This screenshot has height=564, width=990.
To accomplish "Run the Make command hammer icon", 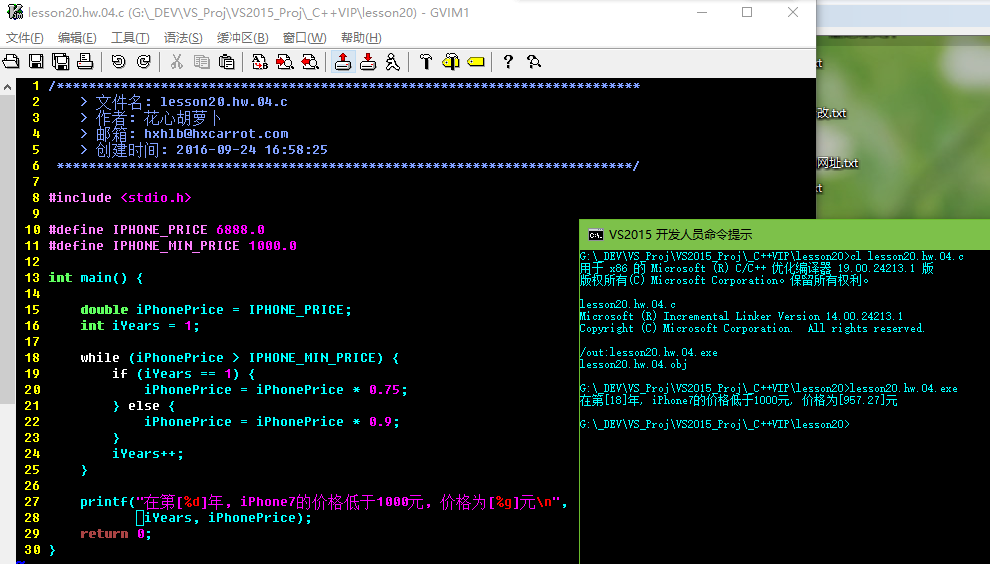I will [425, 62].
